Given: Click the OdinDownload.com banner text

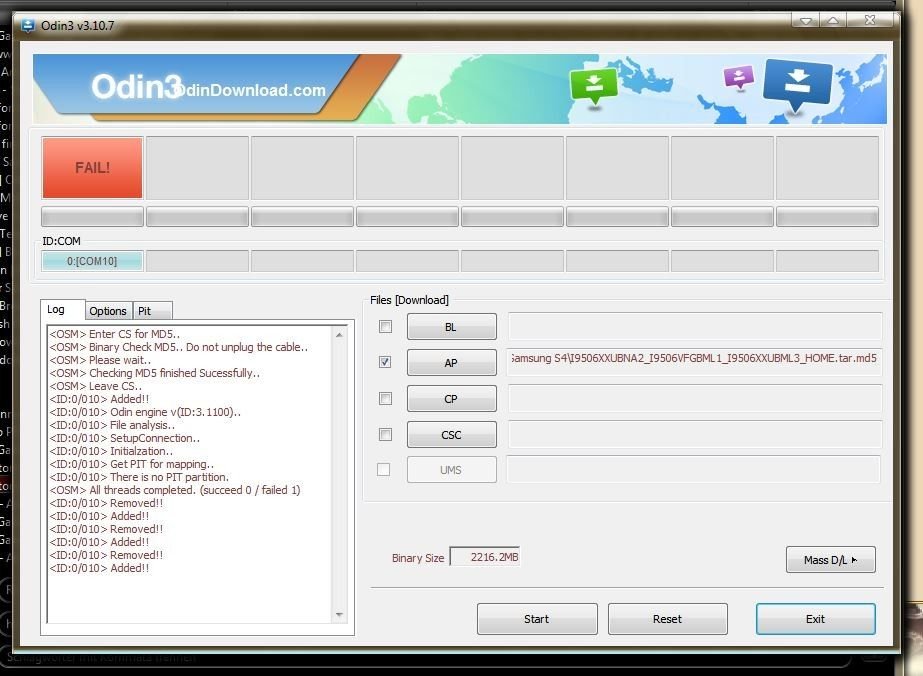Looking at the screenshot, I should [x=249, y=90].
